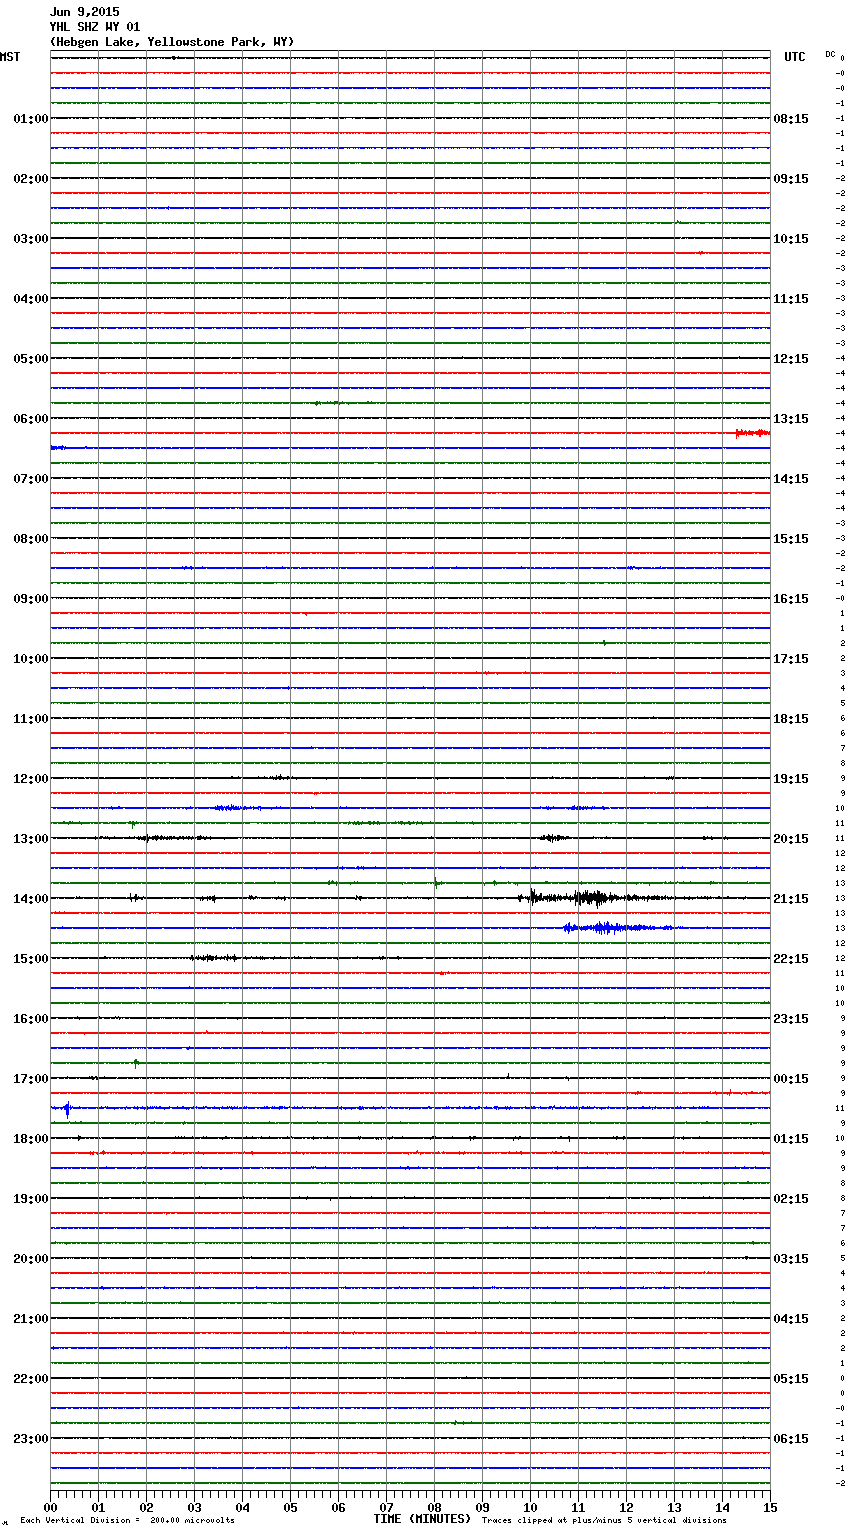Click the "09:00" MST time label
Screen dimensions: 850x1534
coord(31,599)
